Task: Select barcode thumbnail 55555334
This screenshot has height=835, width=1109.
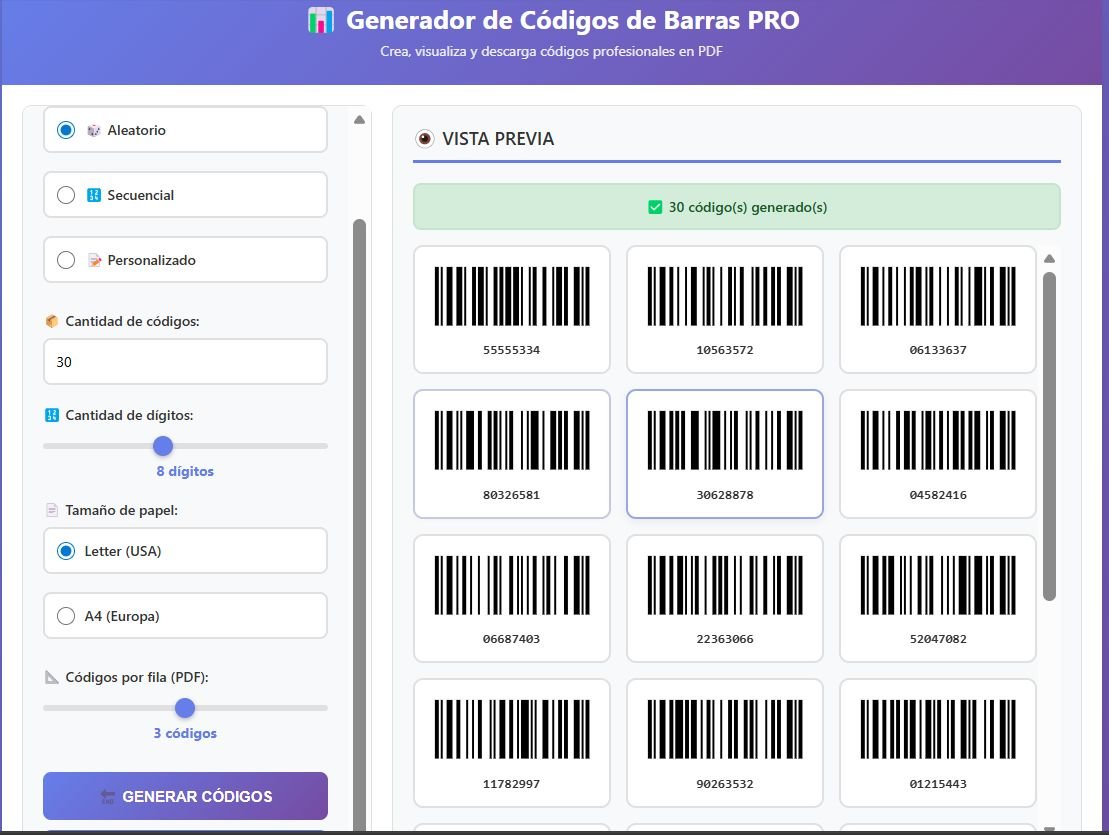Action: [511, 309]
